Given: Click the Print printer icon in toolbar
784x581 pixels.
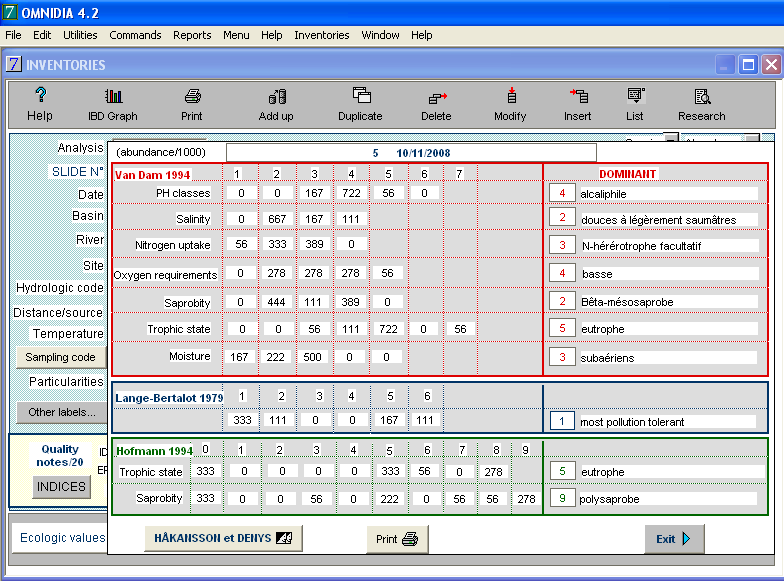Looking at the screenshot, I should coord(192,96).
